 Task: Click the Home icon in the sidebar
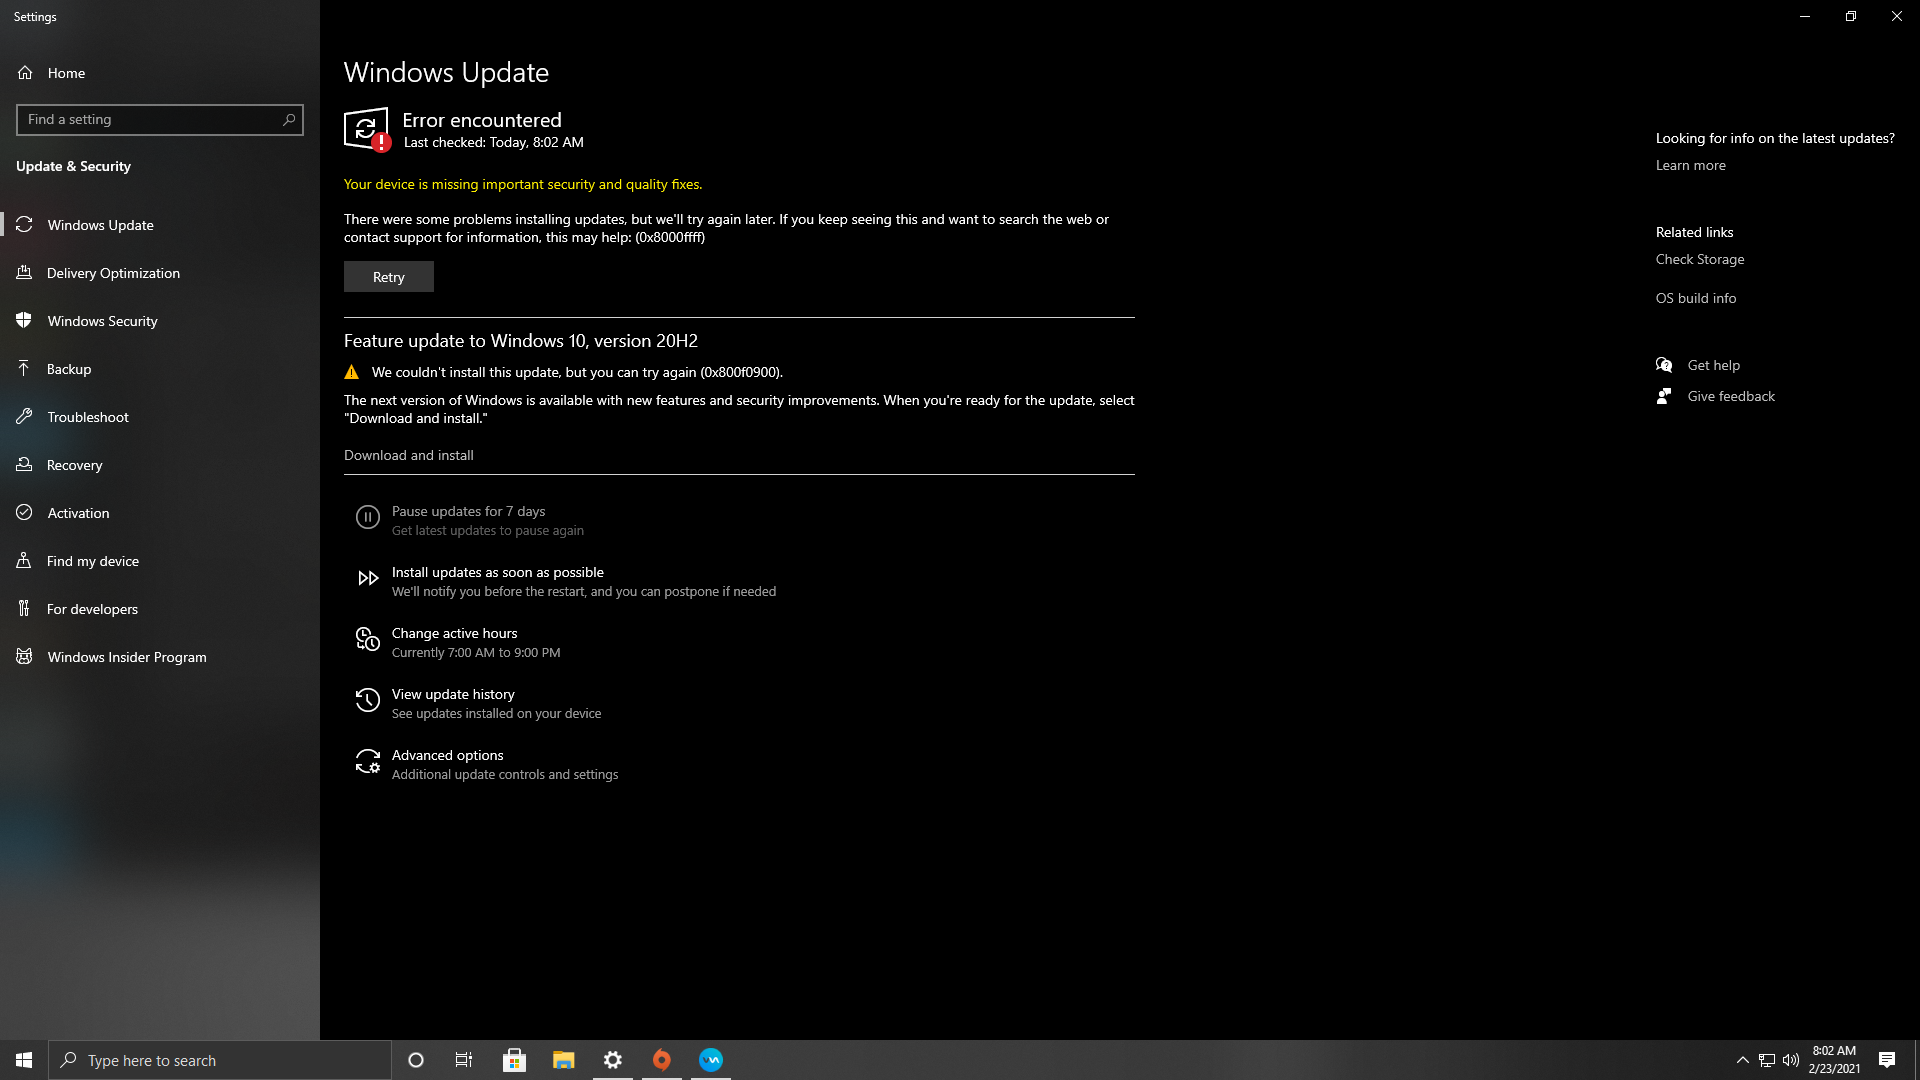pyautogui.click(x=25, y=73)
